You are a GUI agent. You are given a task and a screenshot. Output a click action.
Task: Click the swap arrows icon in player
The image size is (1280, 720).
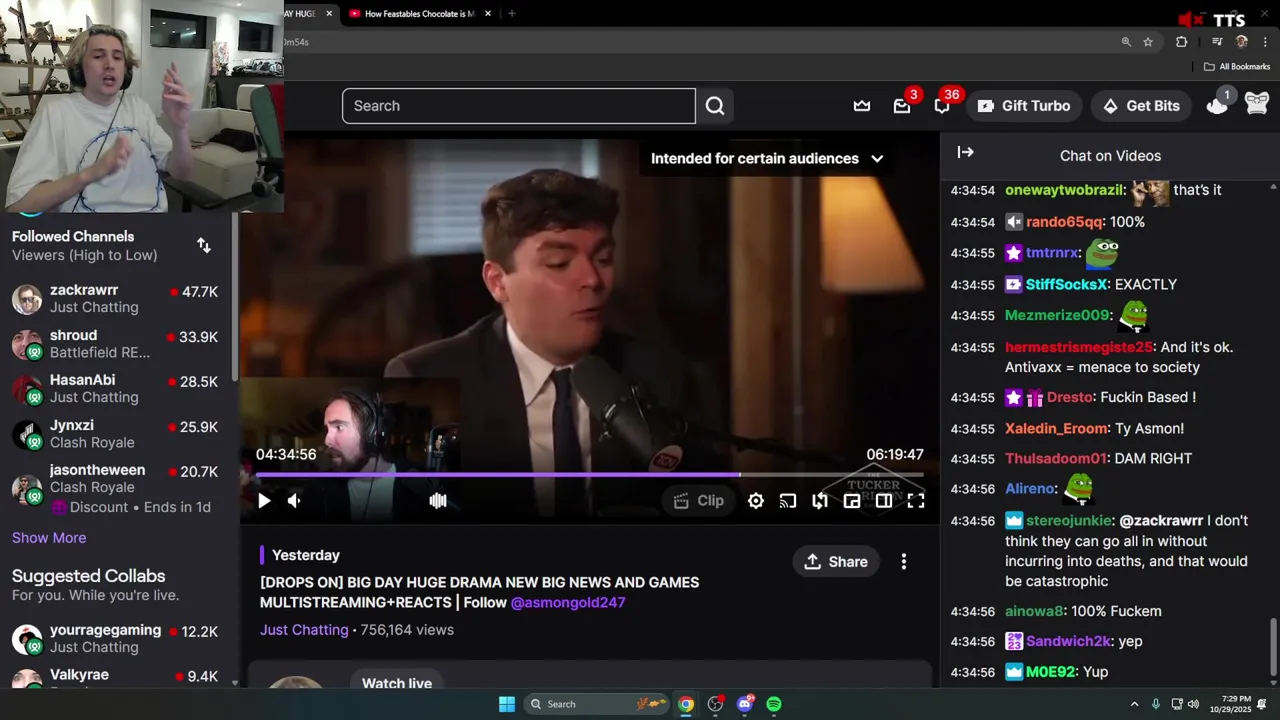pos(820,501)
